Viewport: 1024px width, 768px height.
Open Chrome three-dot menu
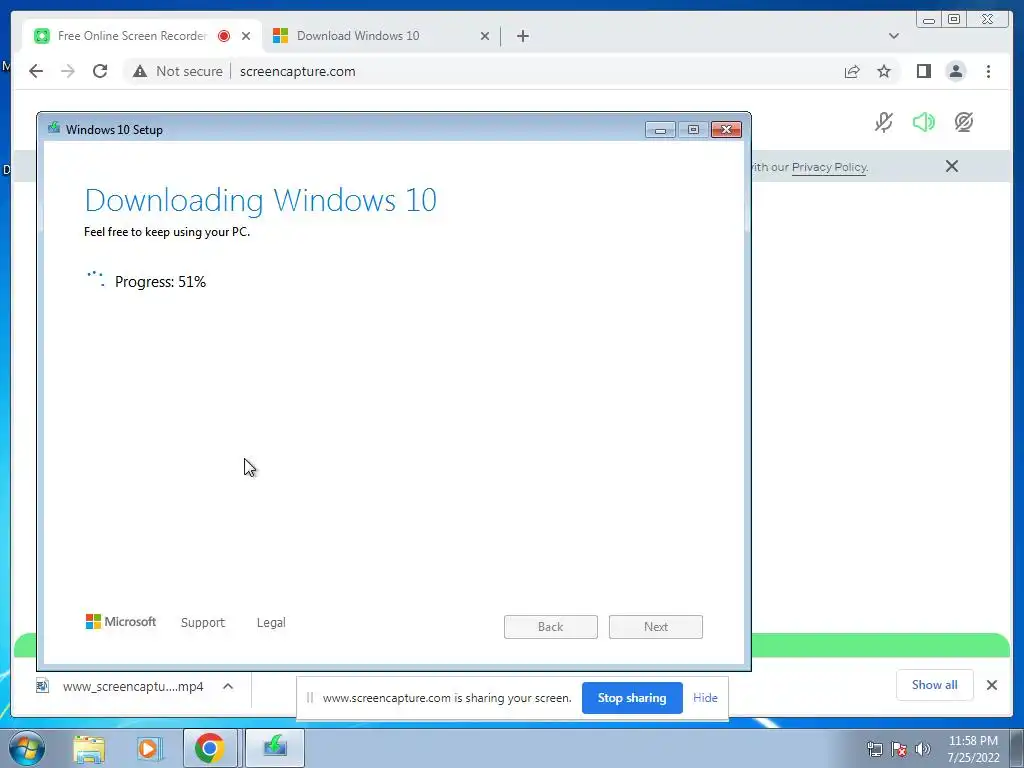pyautogui.click(x=989, y=71)
